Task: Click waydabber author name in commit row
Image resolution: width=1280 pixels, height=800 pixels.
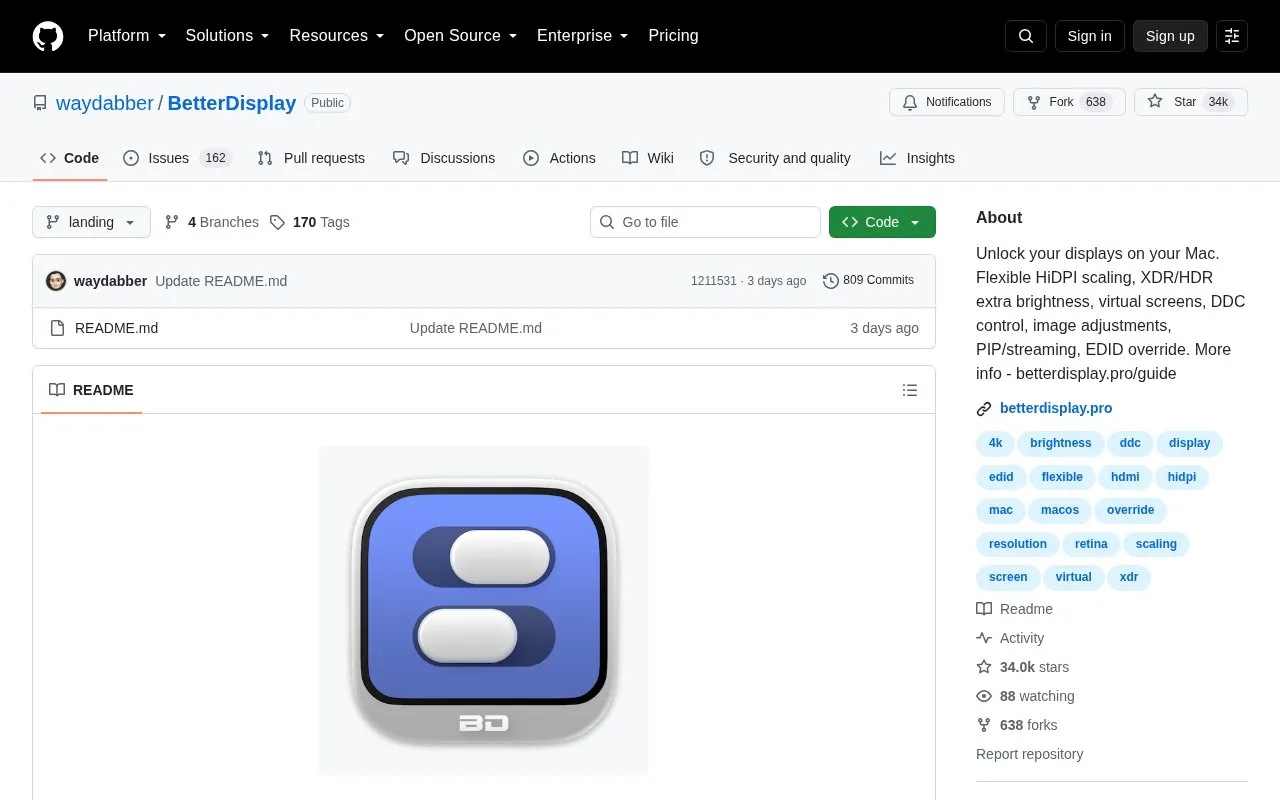Action: point(110,281)
